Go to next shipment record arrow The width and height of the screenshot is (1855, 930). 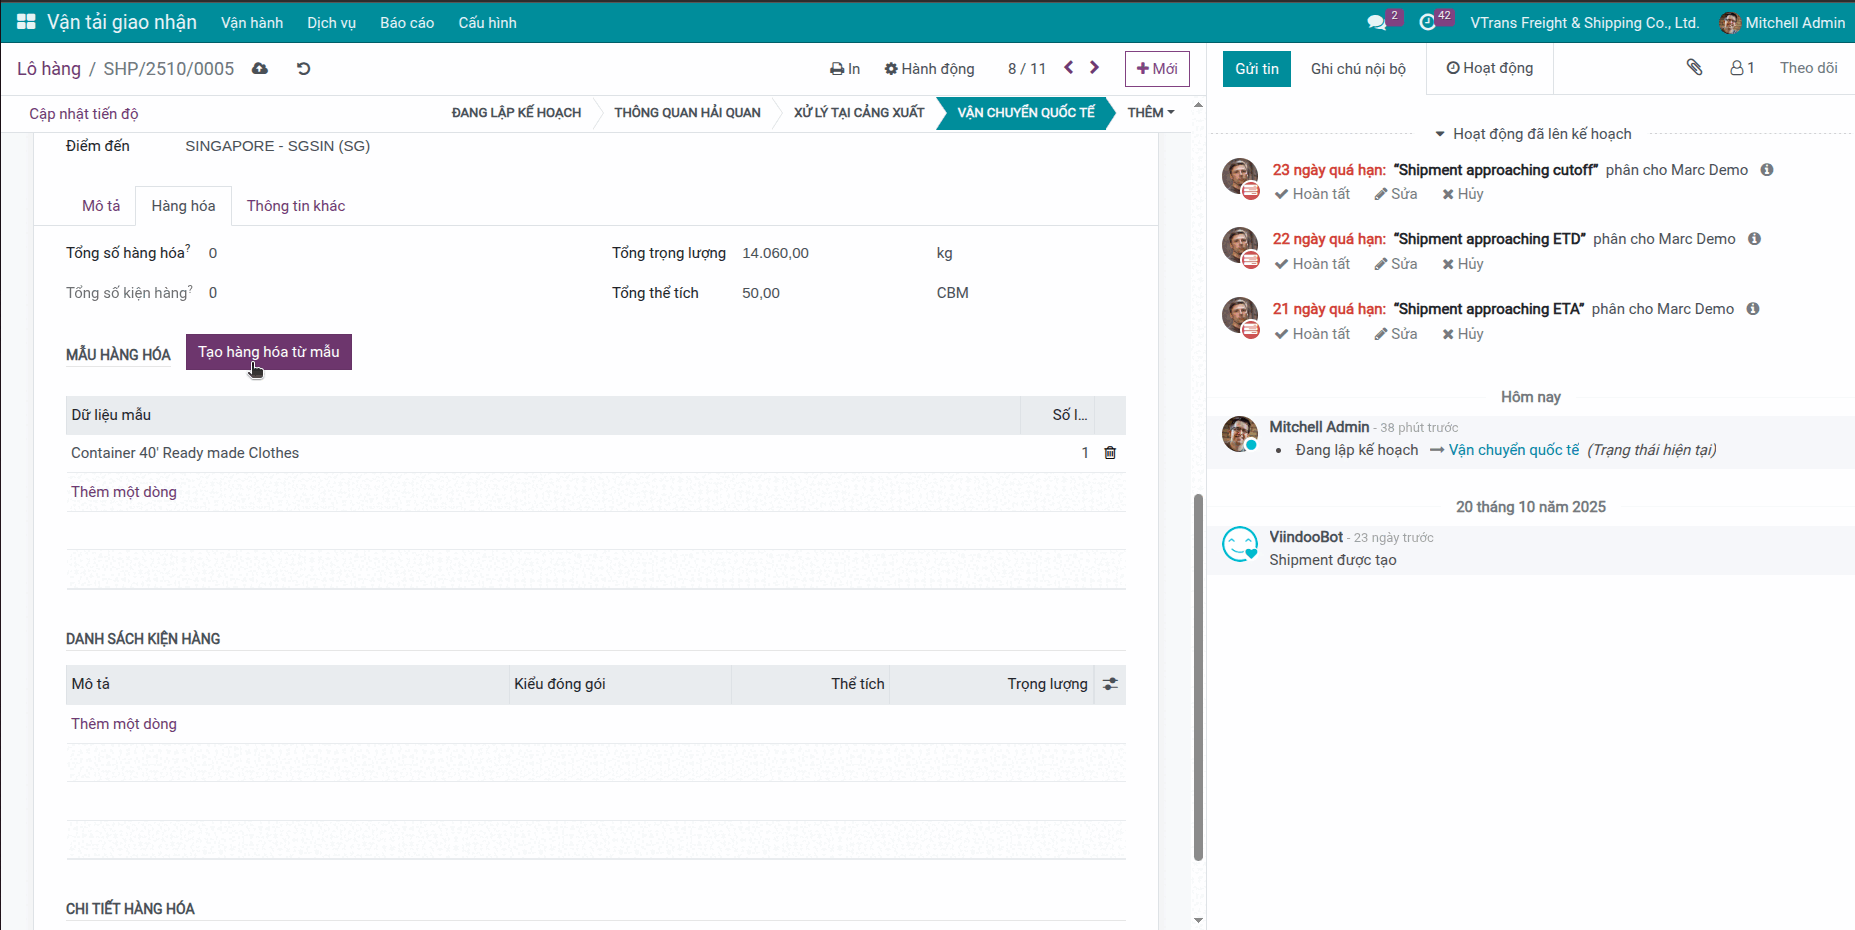tap(1095, 68)
